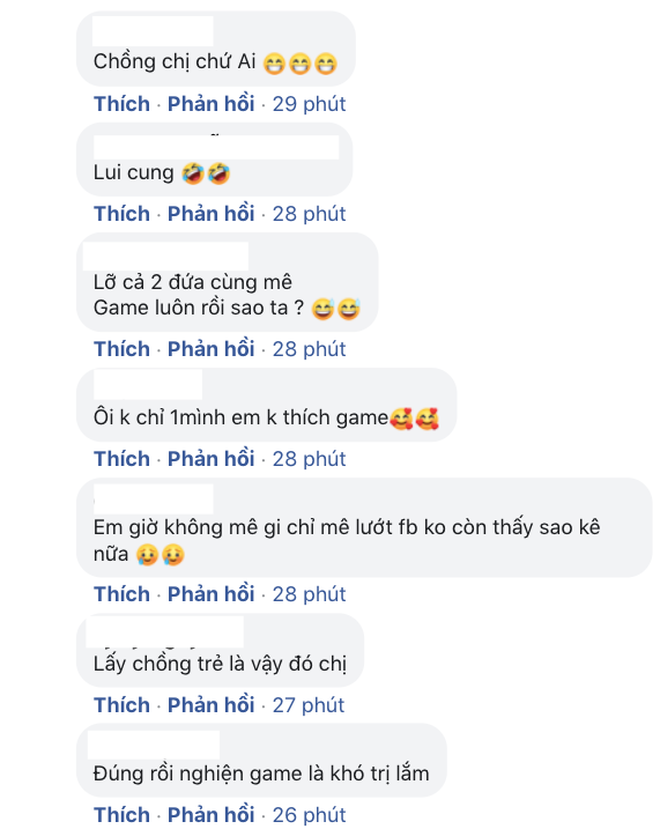
Task: Like the "nghiện game là khó trị" comment
Action: (x=121, y=814)
